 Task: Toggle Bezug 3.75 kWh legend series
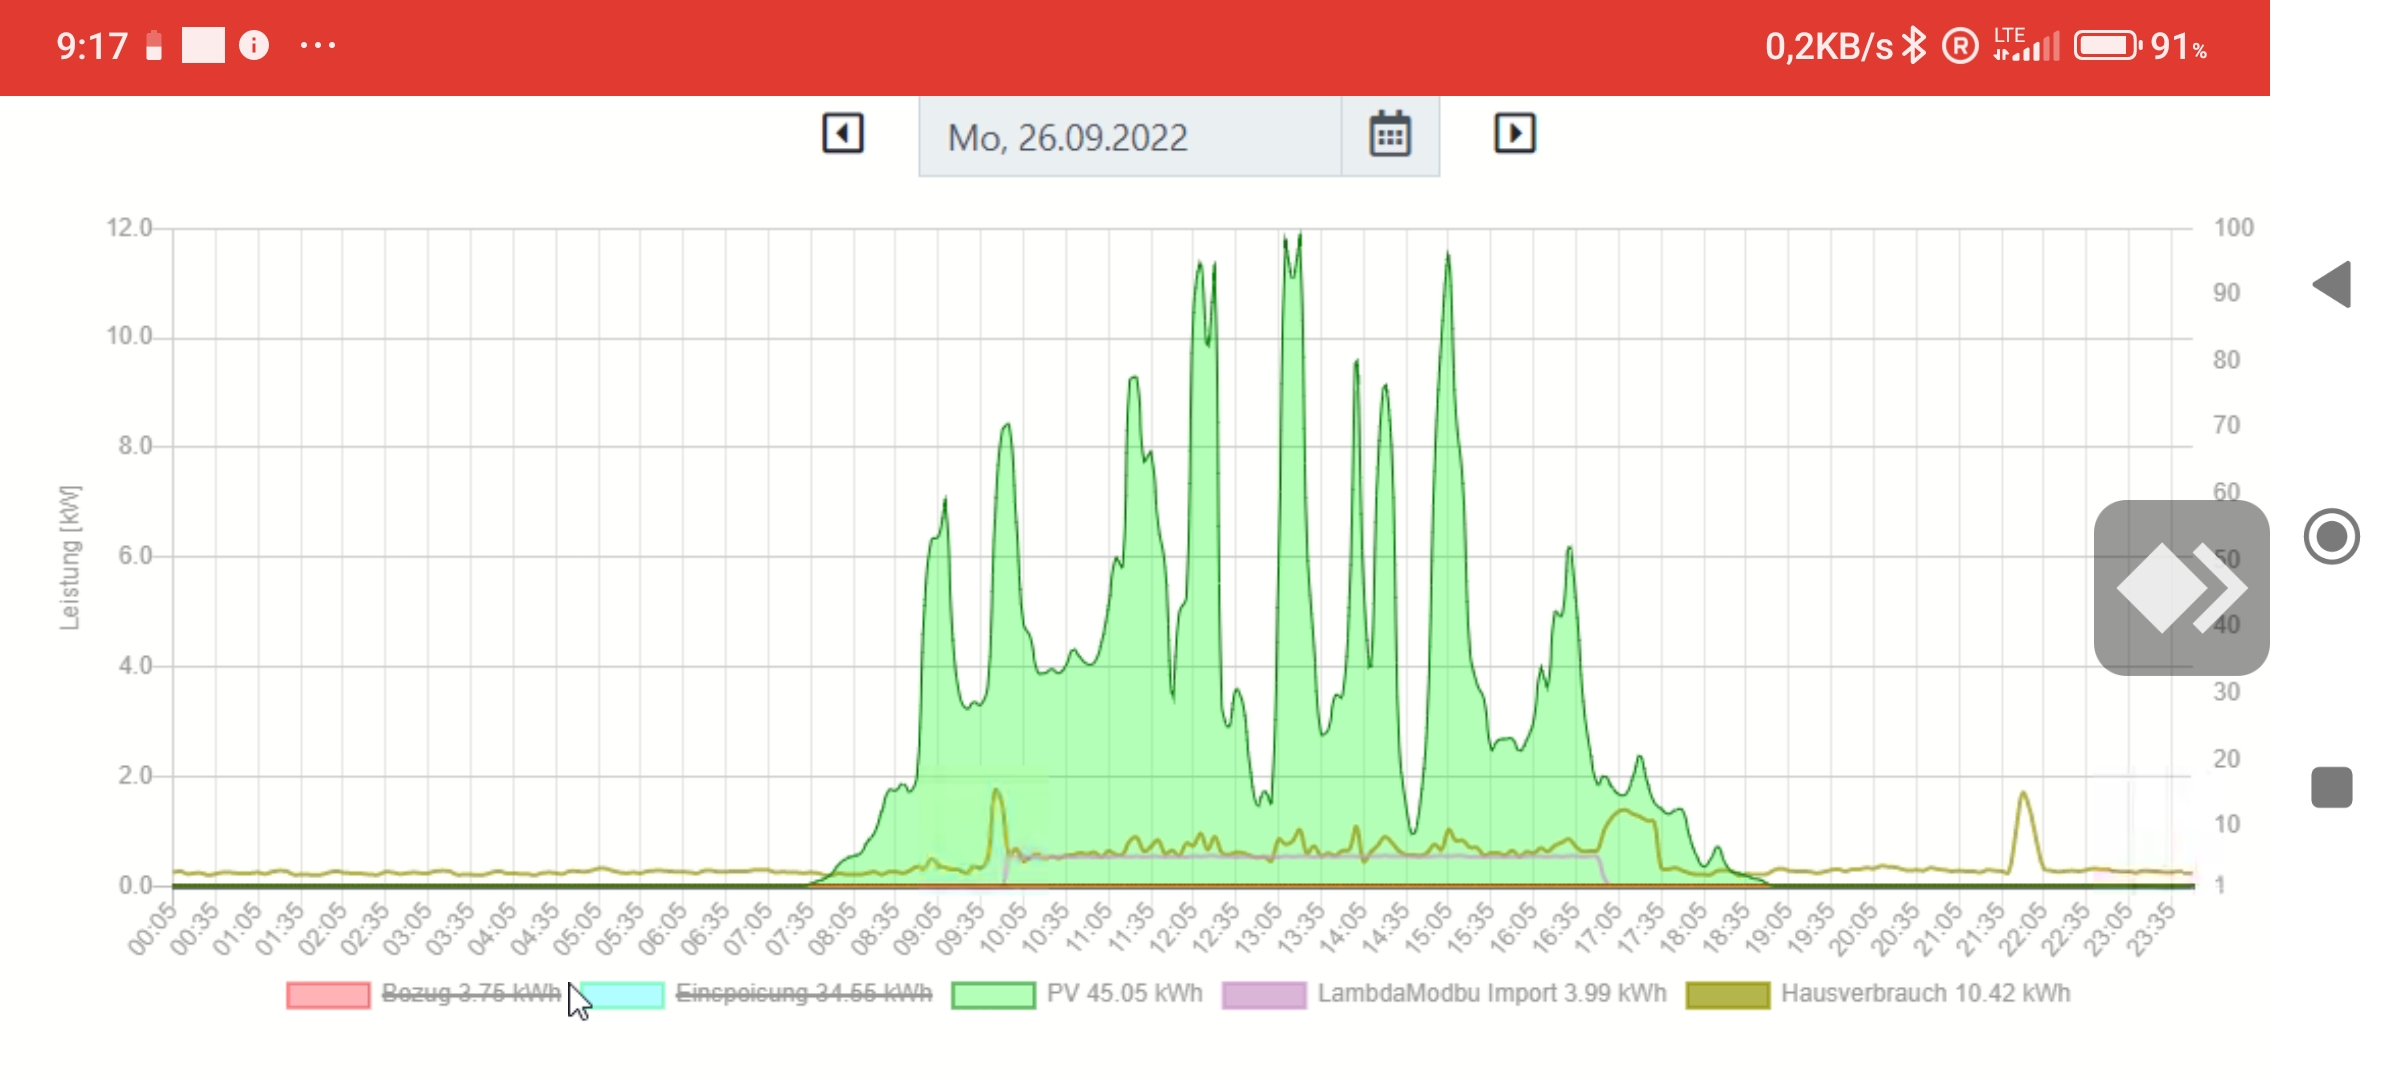pyautogui.click(x=470, y=993)
